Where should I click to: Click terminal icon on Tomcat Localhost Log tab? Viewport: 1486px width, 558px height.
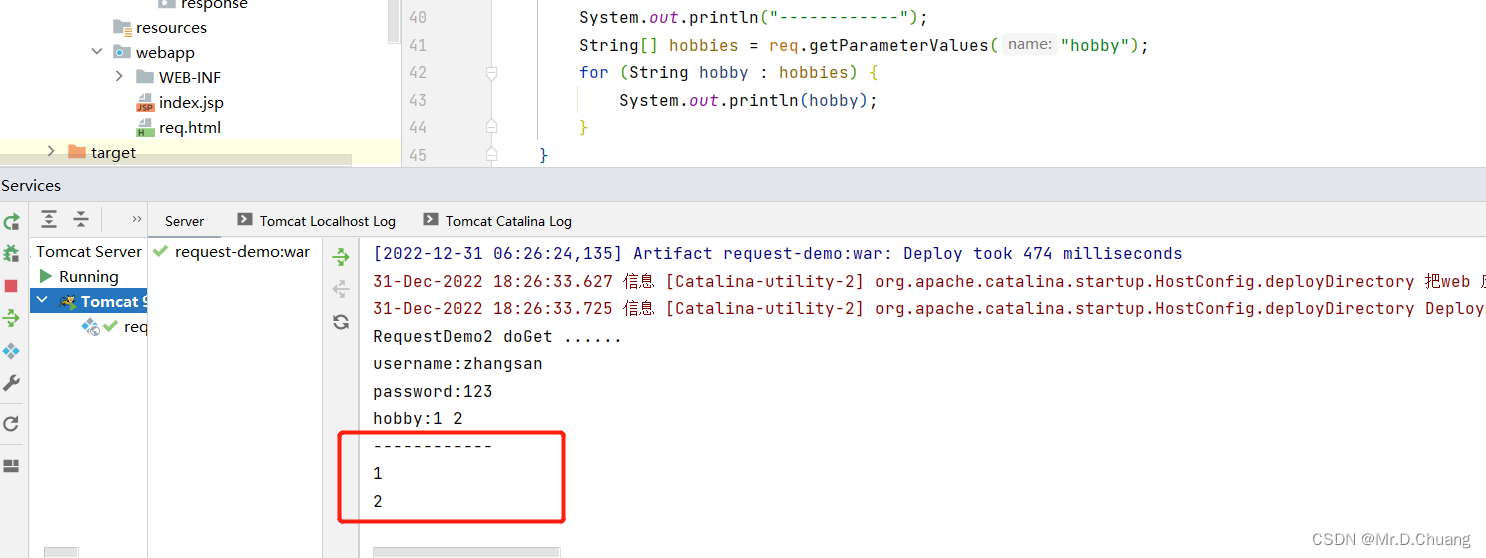pos(244,220)
